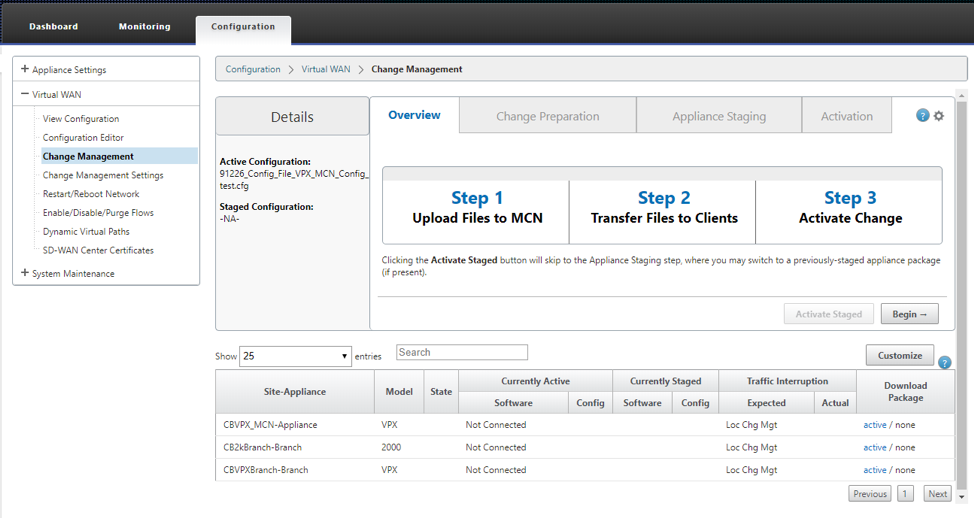
Task: Go to the Appliance Staging tab
Action: 718,116
